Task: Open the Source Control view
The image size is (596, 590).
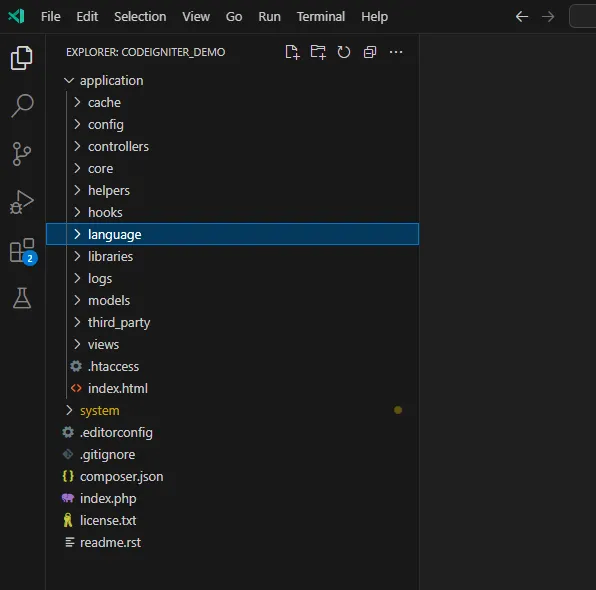Action: [x=22, y=154]
